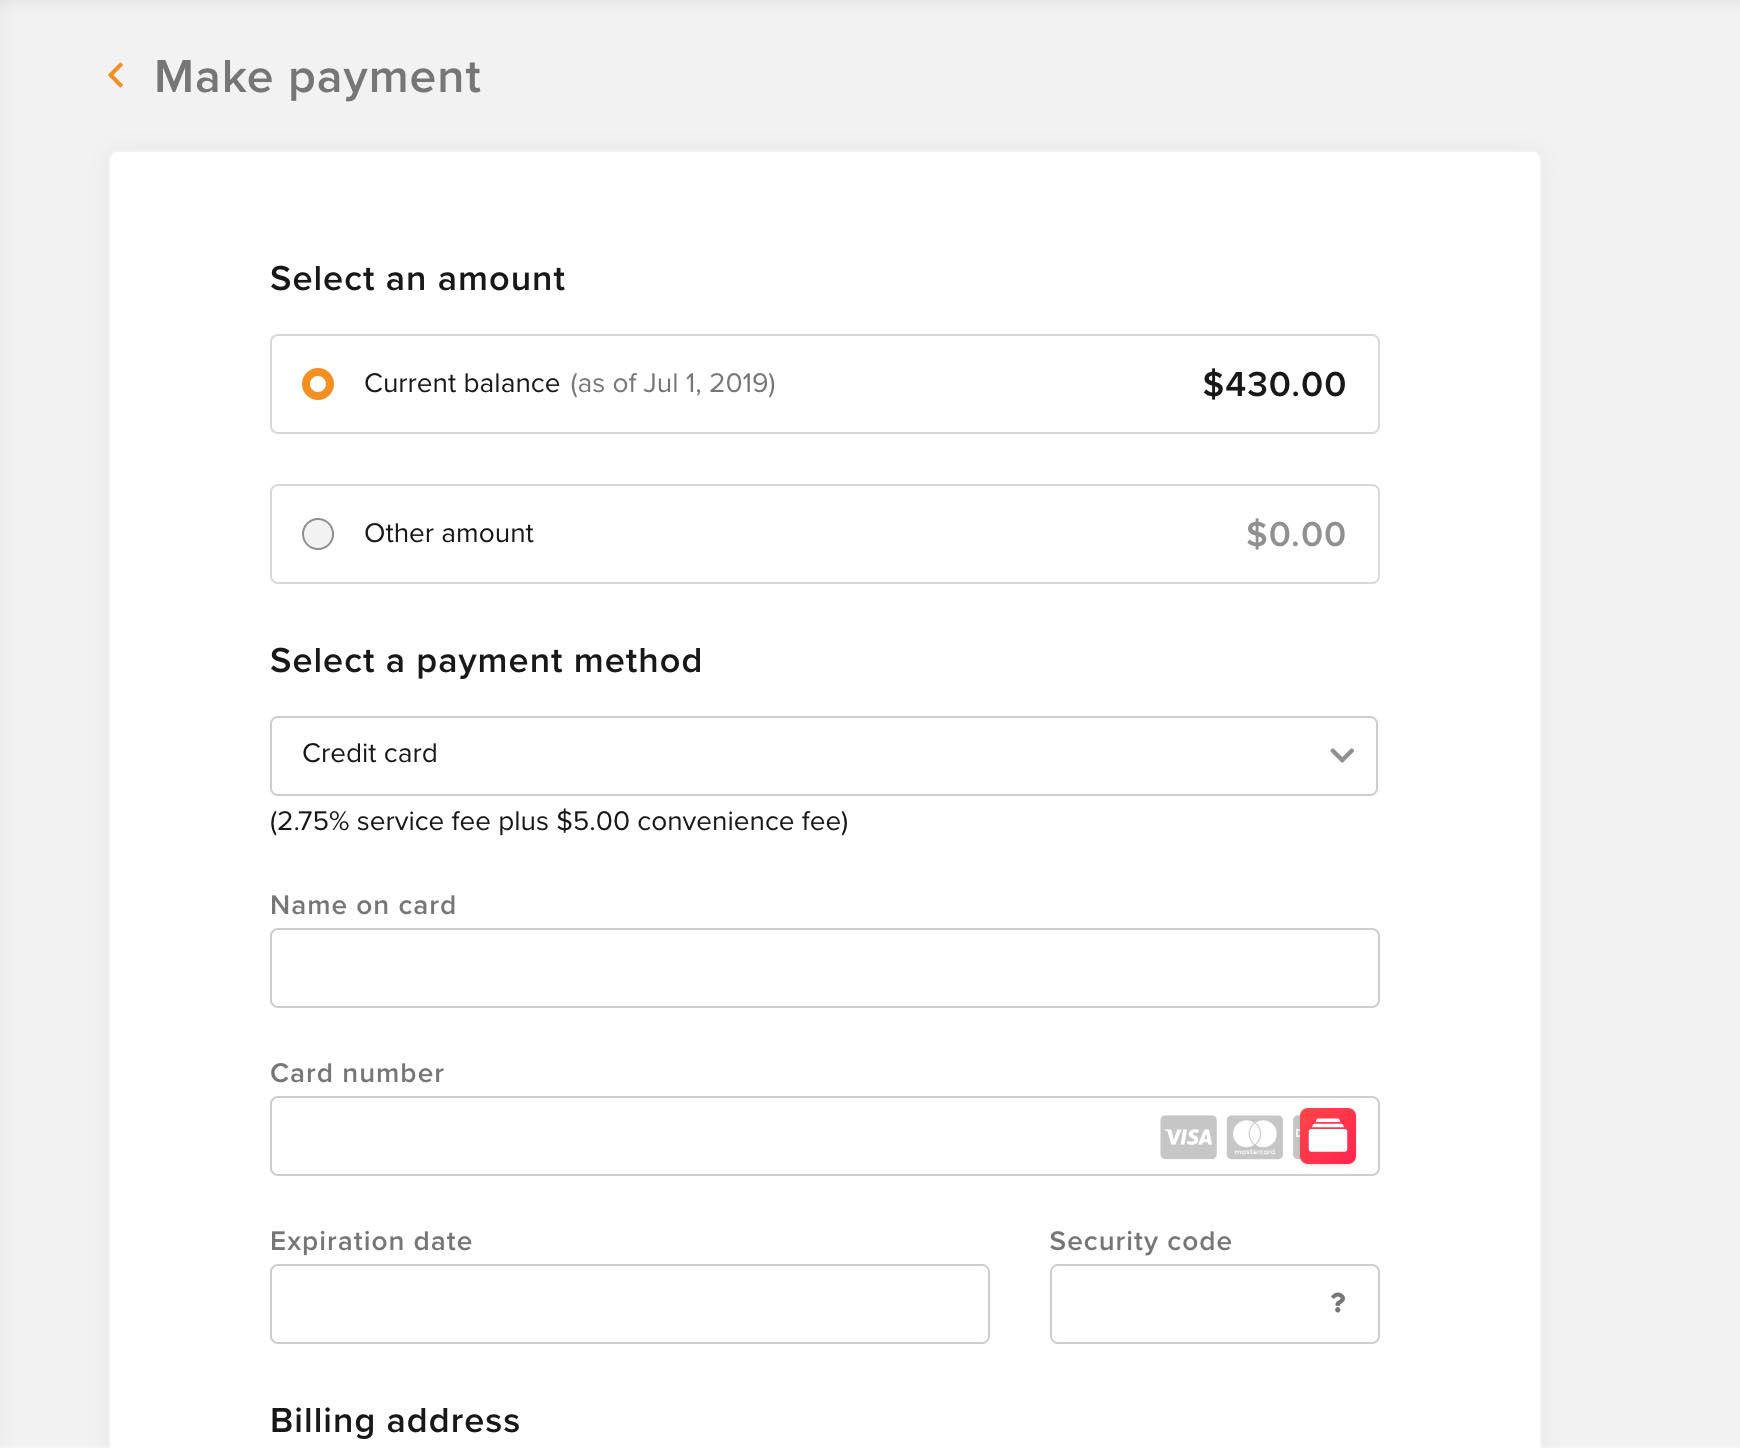Image resolution: width=1740 pixels, height=1448 pixels.
Task: Click the Expiration date field
Action: point(630,1304)
